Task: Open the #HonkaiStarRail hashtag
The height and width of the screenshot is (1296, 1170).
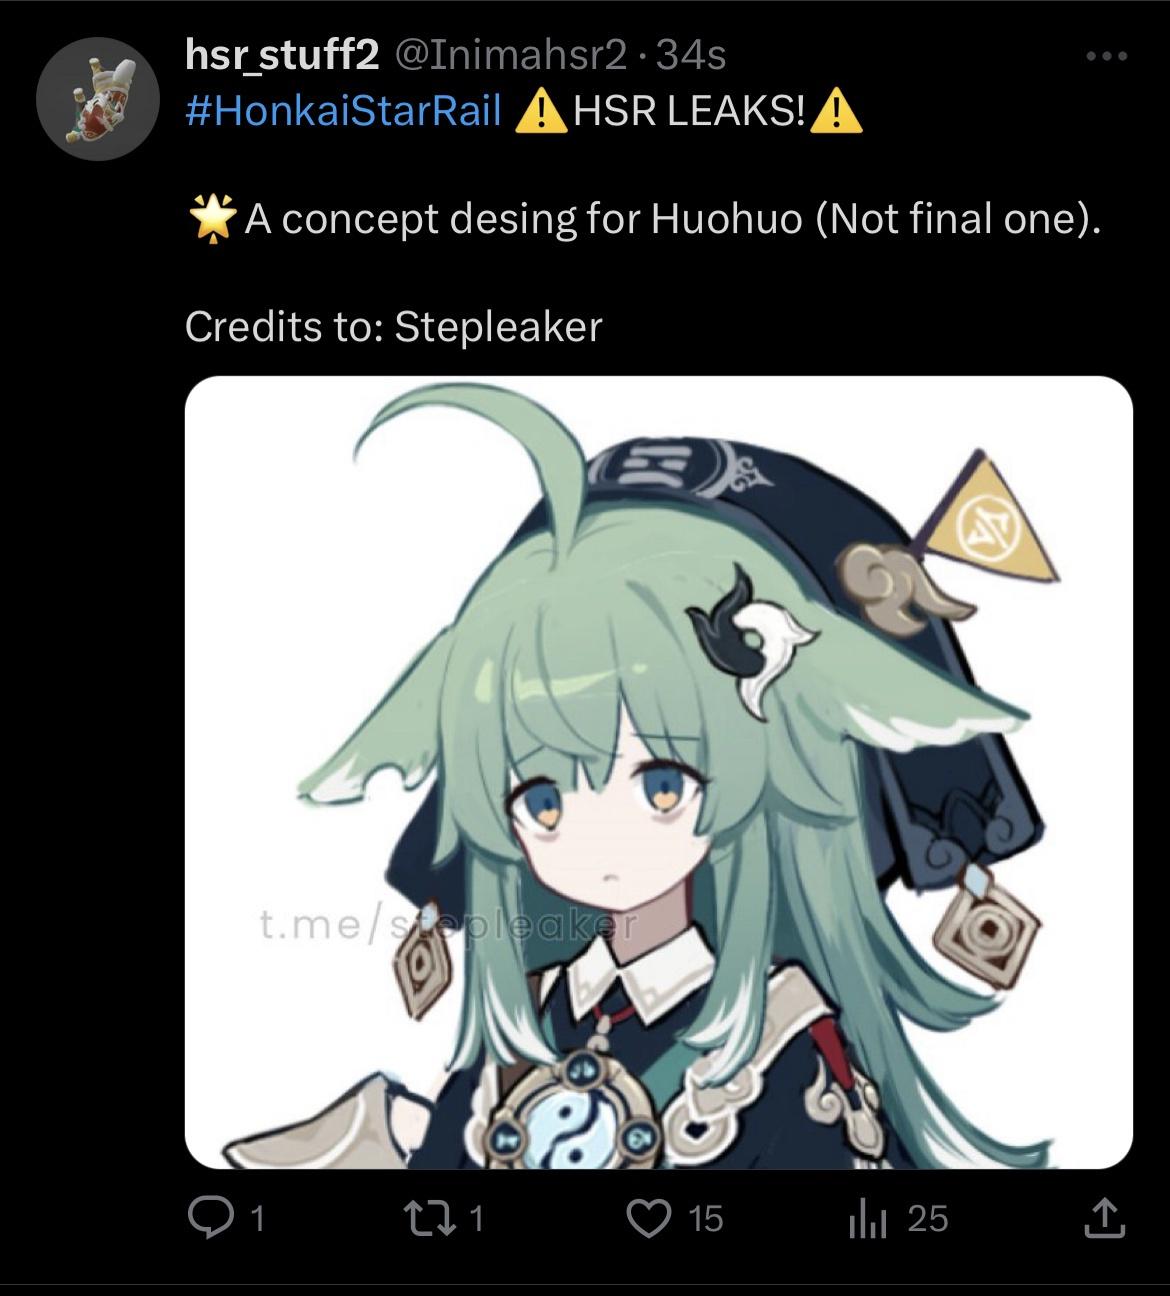Action: (343, 111)
